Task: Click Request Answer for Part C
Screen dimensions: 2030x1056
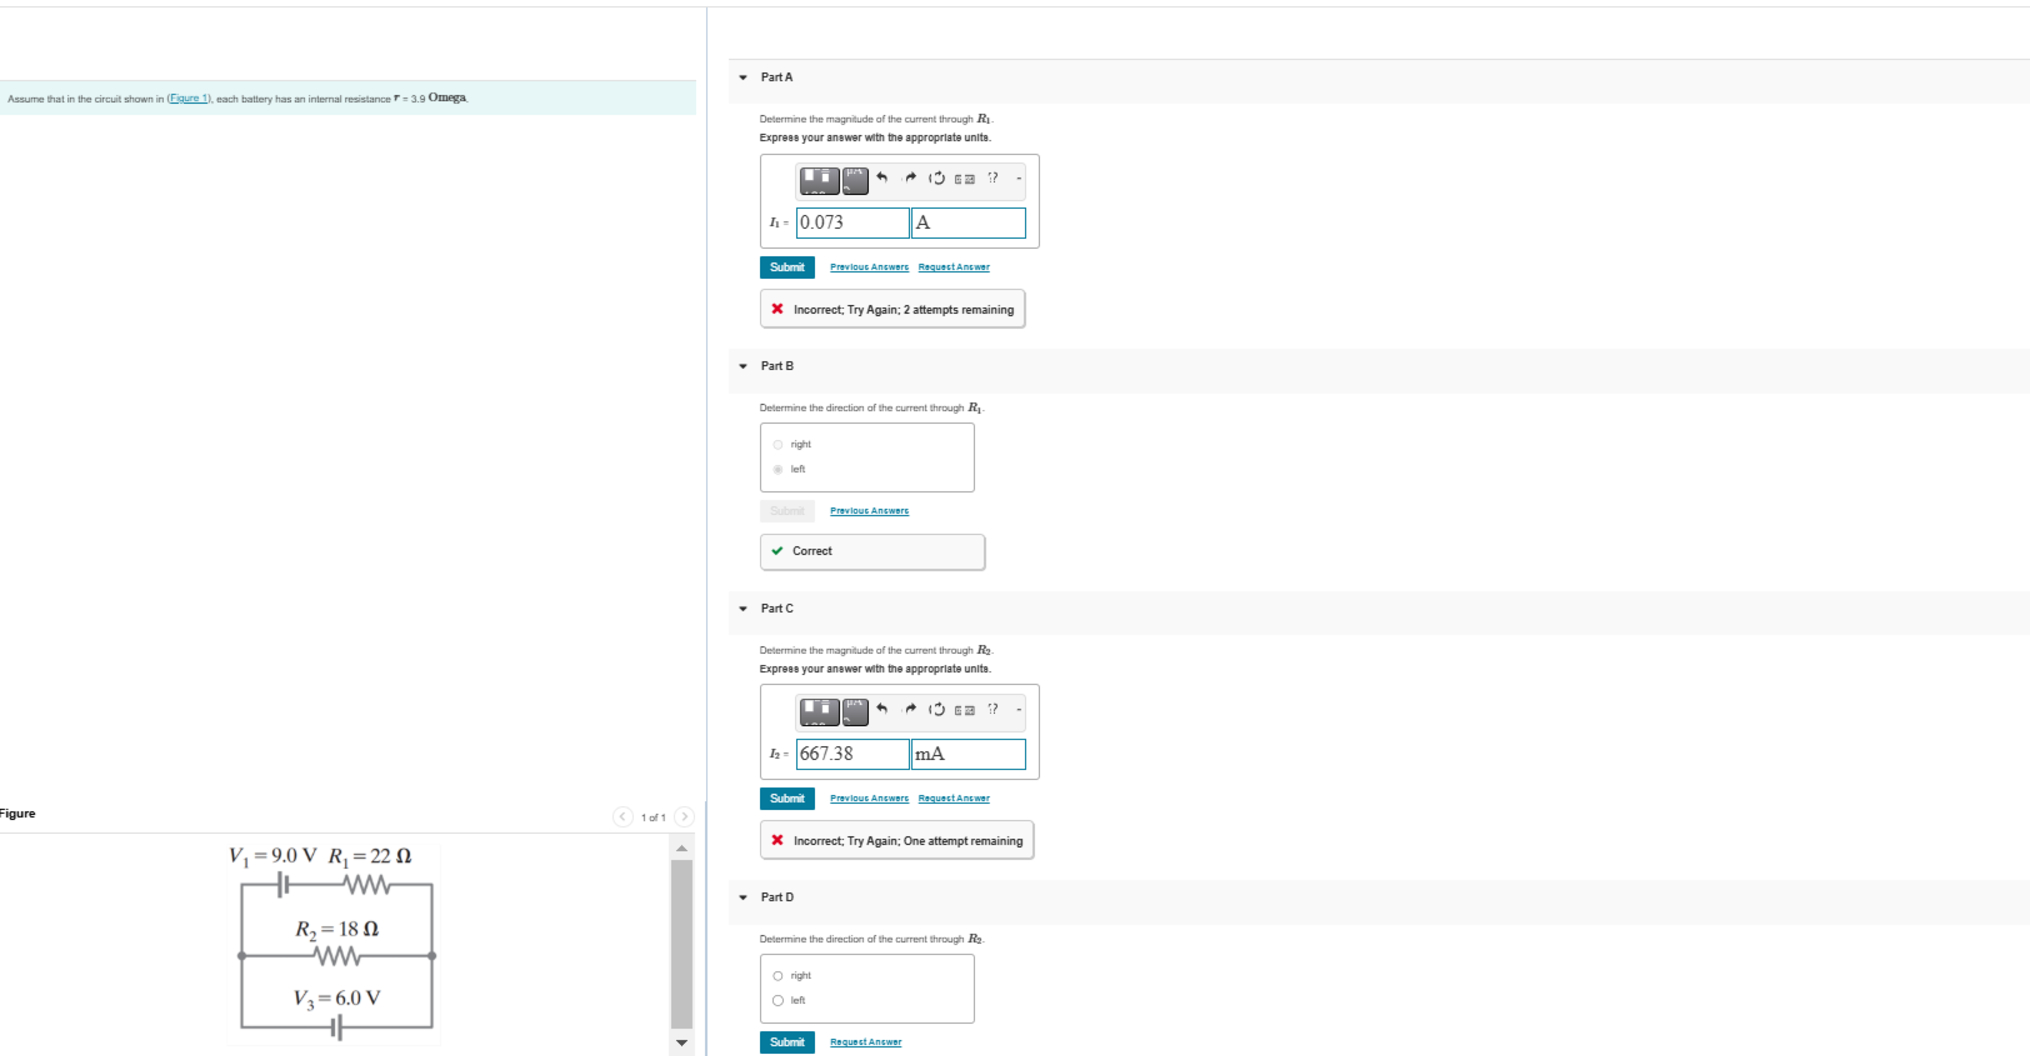Action: (954, 798)
